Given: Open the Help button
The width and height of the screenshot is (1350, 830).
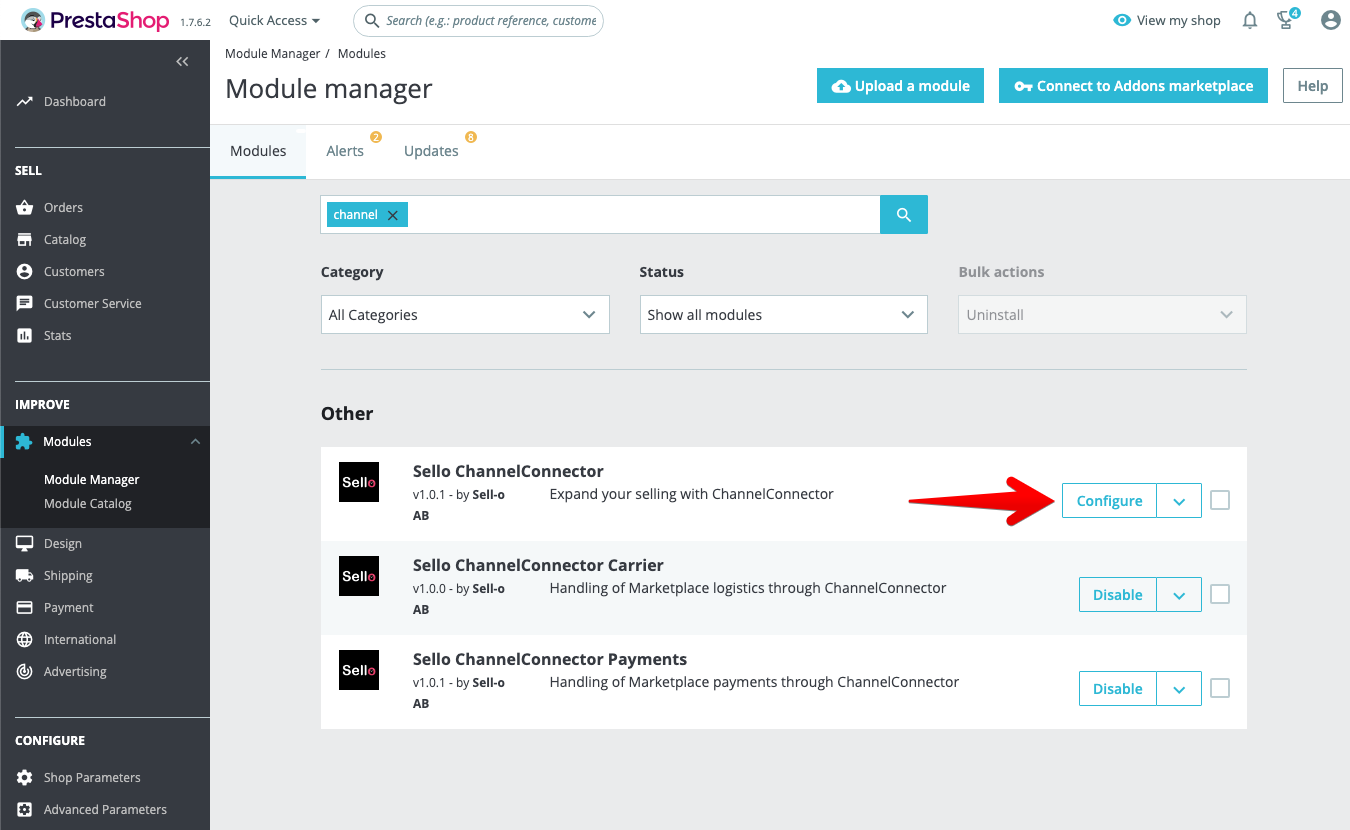Looking at the screenshot, I should [x=1312, y=86].
